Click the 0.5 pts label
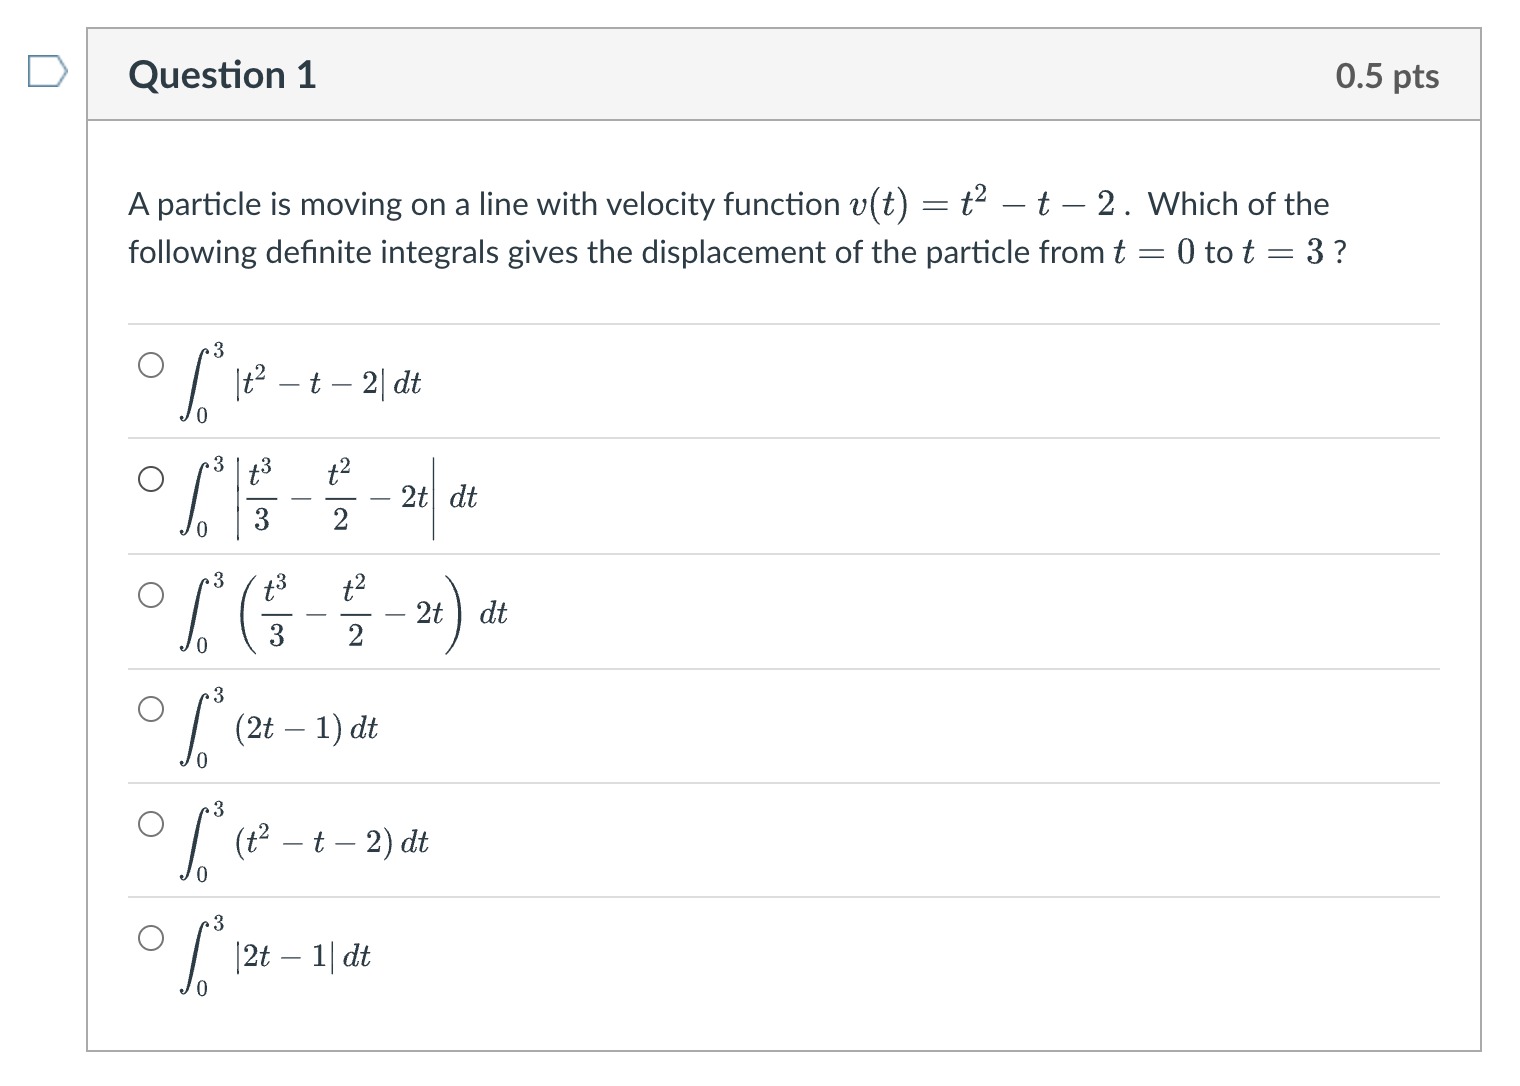Image resolution: width=1520 pixels, height=1086 pixels. coord(1387,76)
